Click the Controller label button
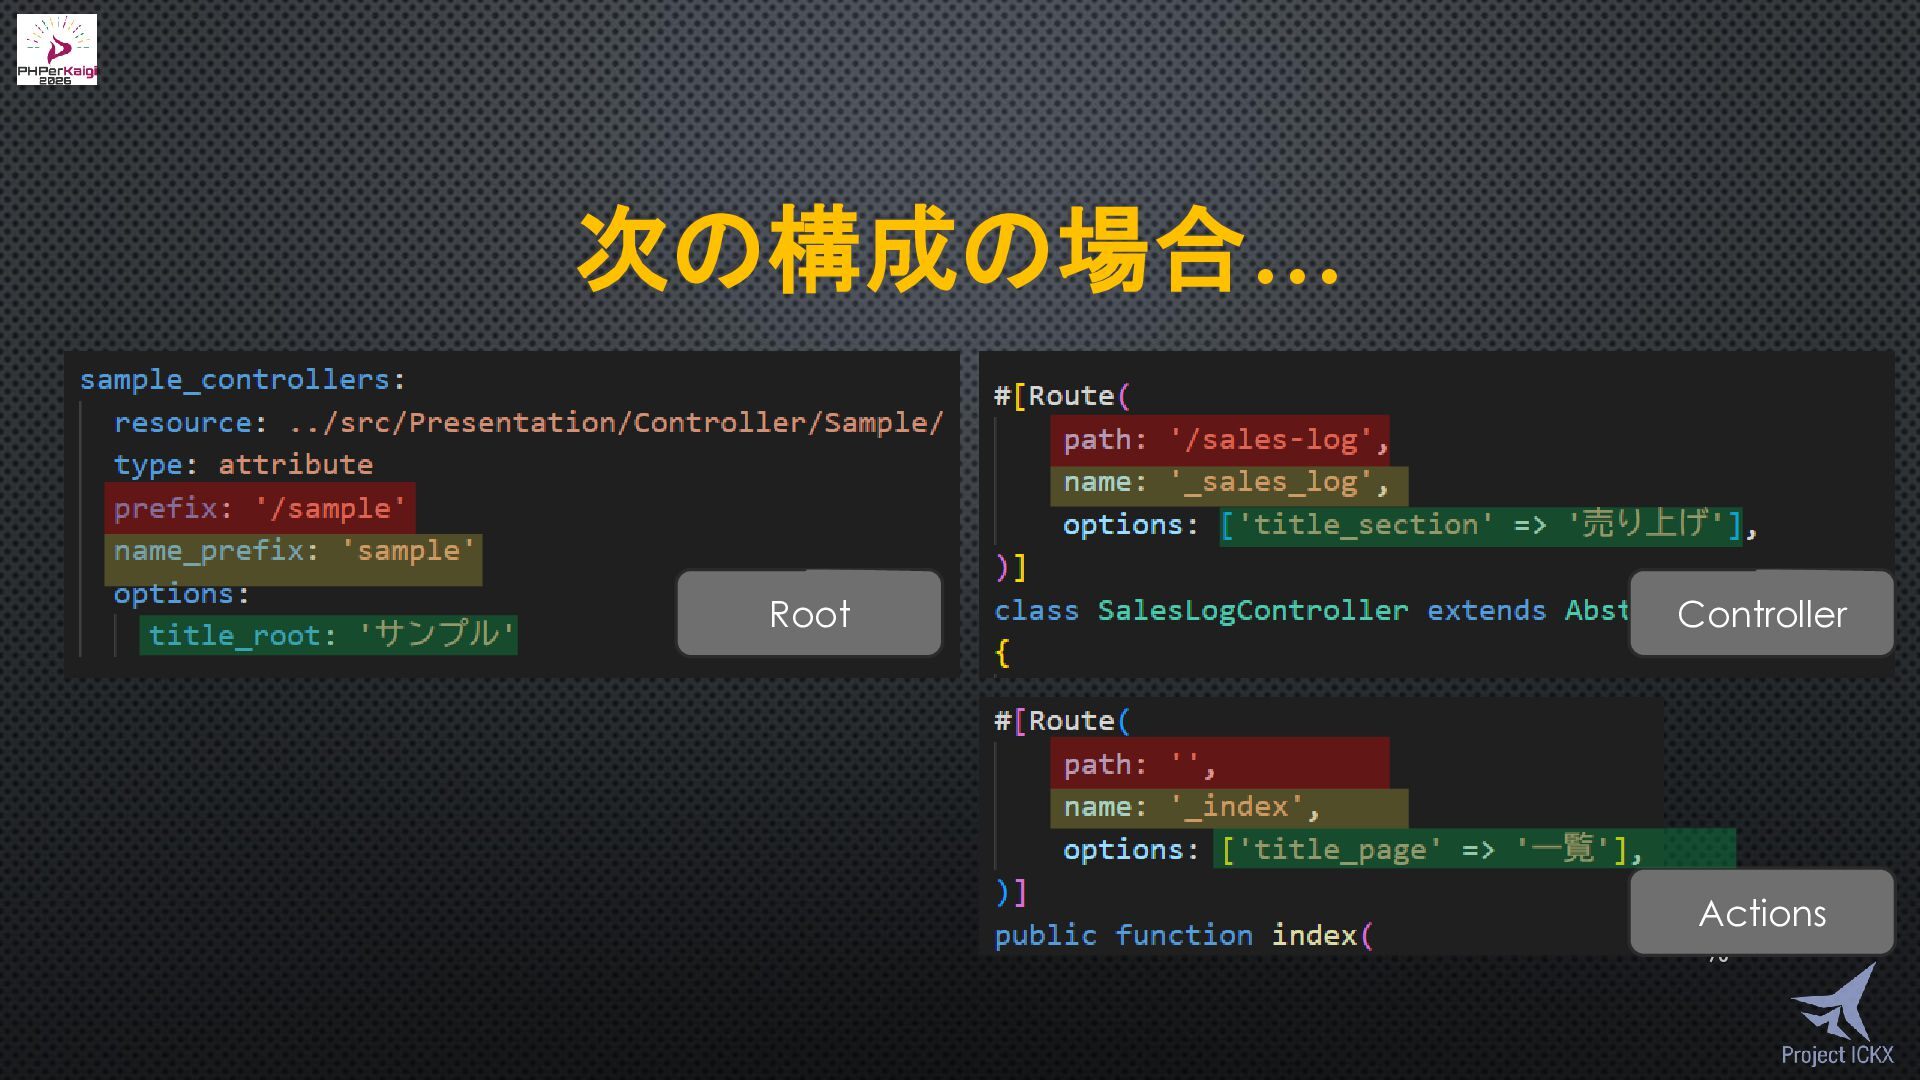Image resolution: width=1920 pixels, height=1080 pixels. [x=1761, y=614]
